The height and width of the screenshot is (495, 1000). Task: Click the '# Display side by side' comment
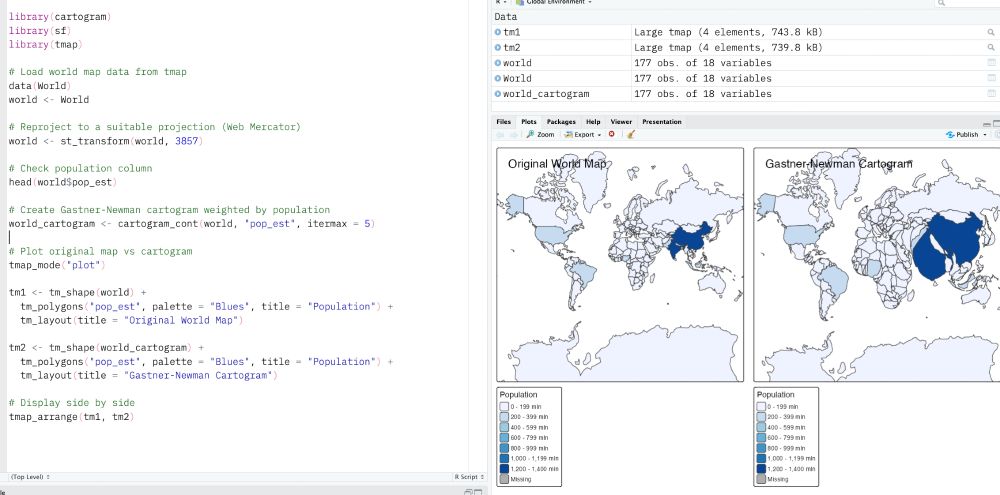pos(71,403)
